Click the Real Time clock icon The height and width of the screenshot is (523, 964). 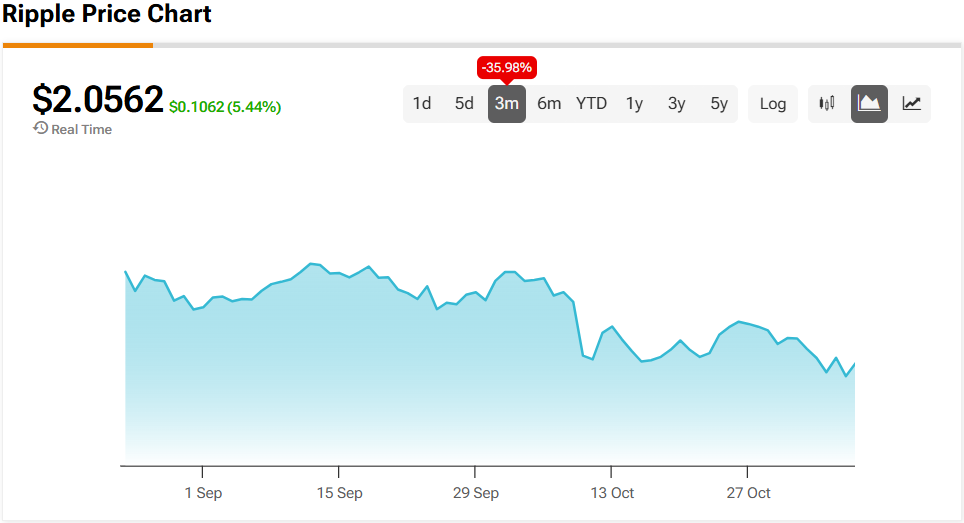coord(41,129)
